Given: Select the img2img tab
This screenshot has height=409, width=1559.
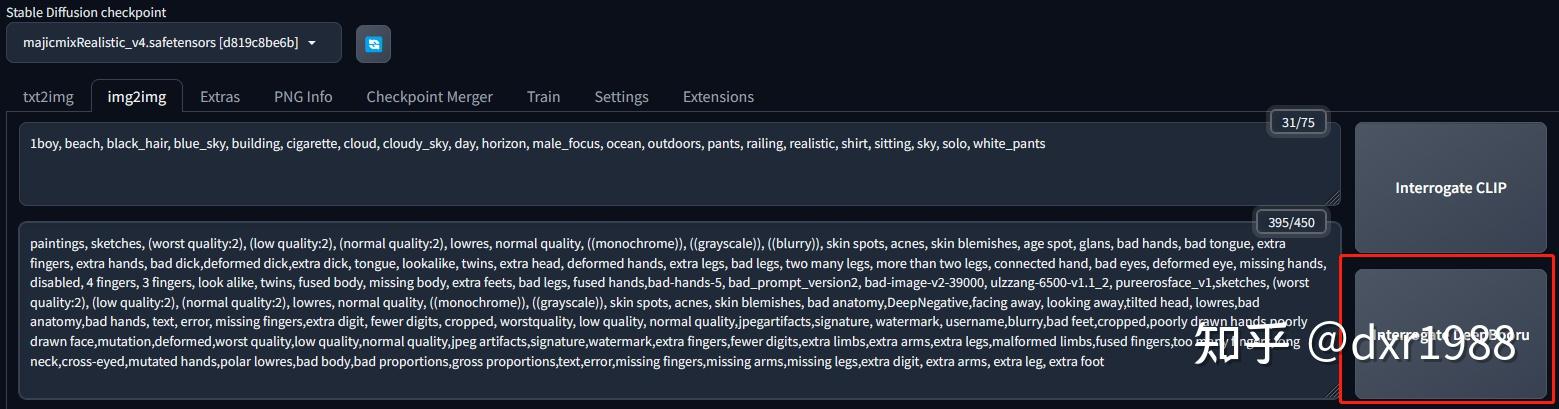Looking at the screenshot, I should click(137, 97).
